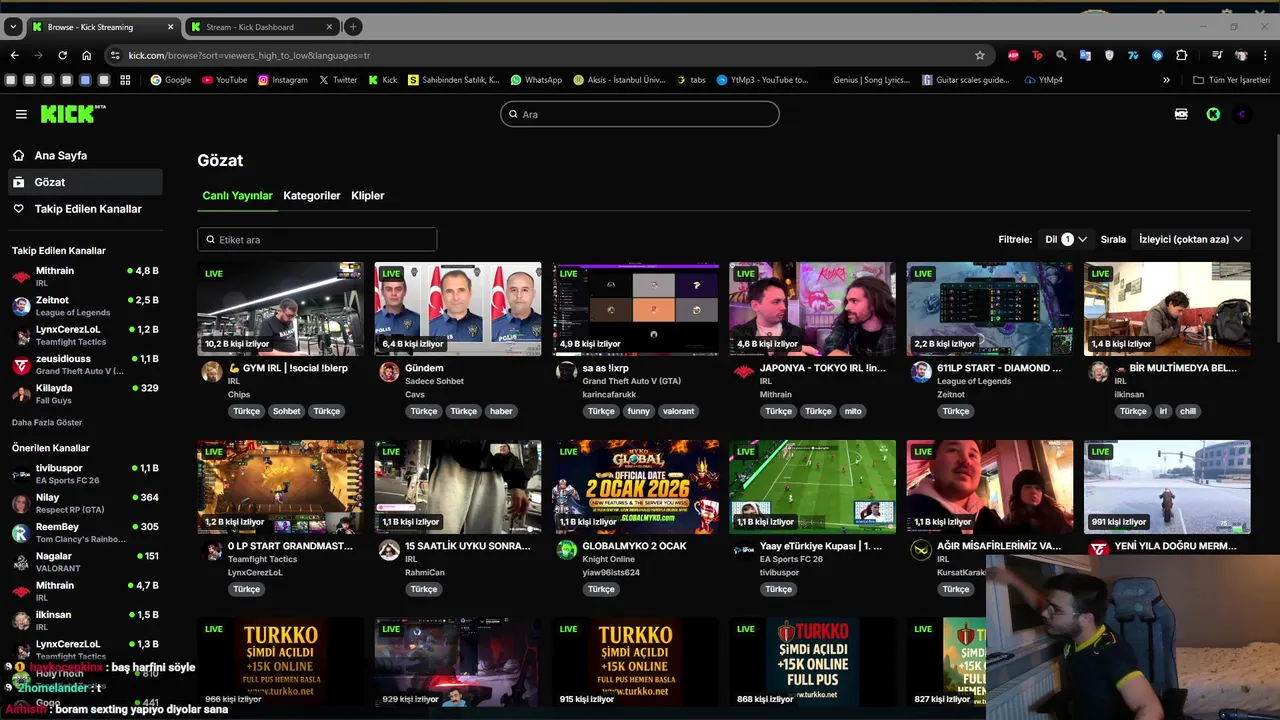Click the Sohbet tag under GYM IRL

pos(286,411)
